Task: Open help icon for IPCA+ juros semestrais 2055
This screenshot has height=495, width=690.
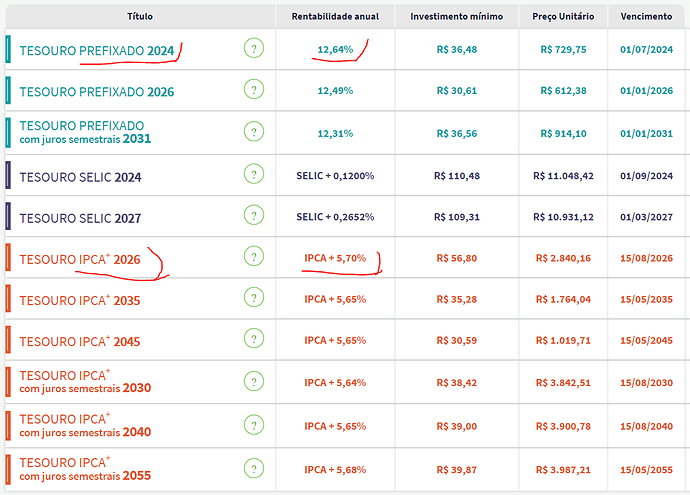Action: pos(254,468)
